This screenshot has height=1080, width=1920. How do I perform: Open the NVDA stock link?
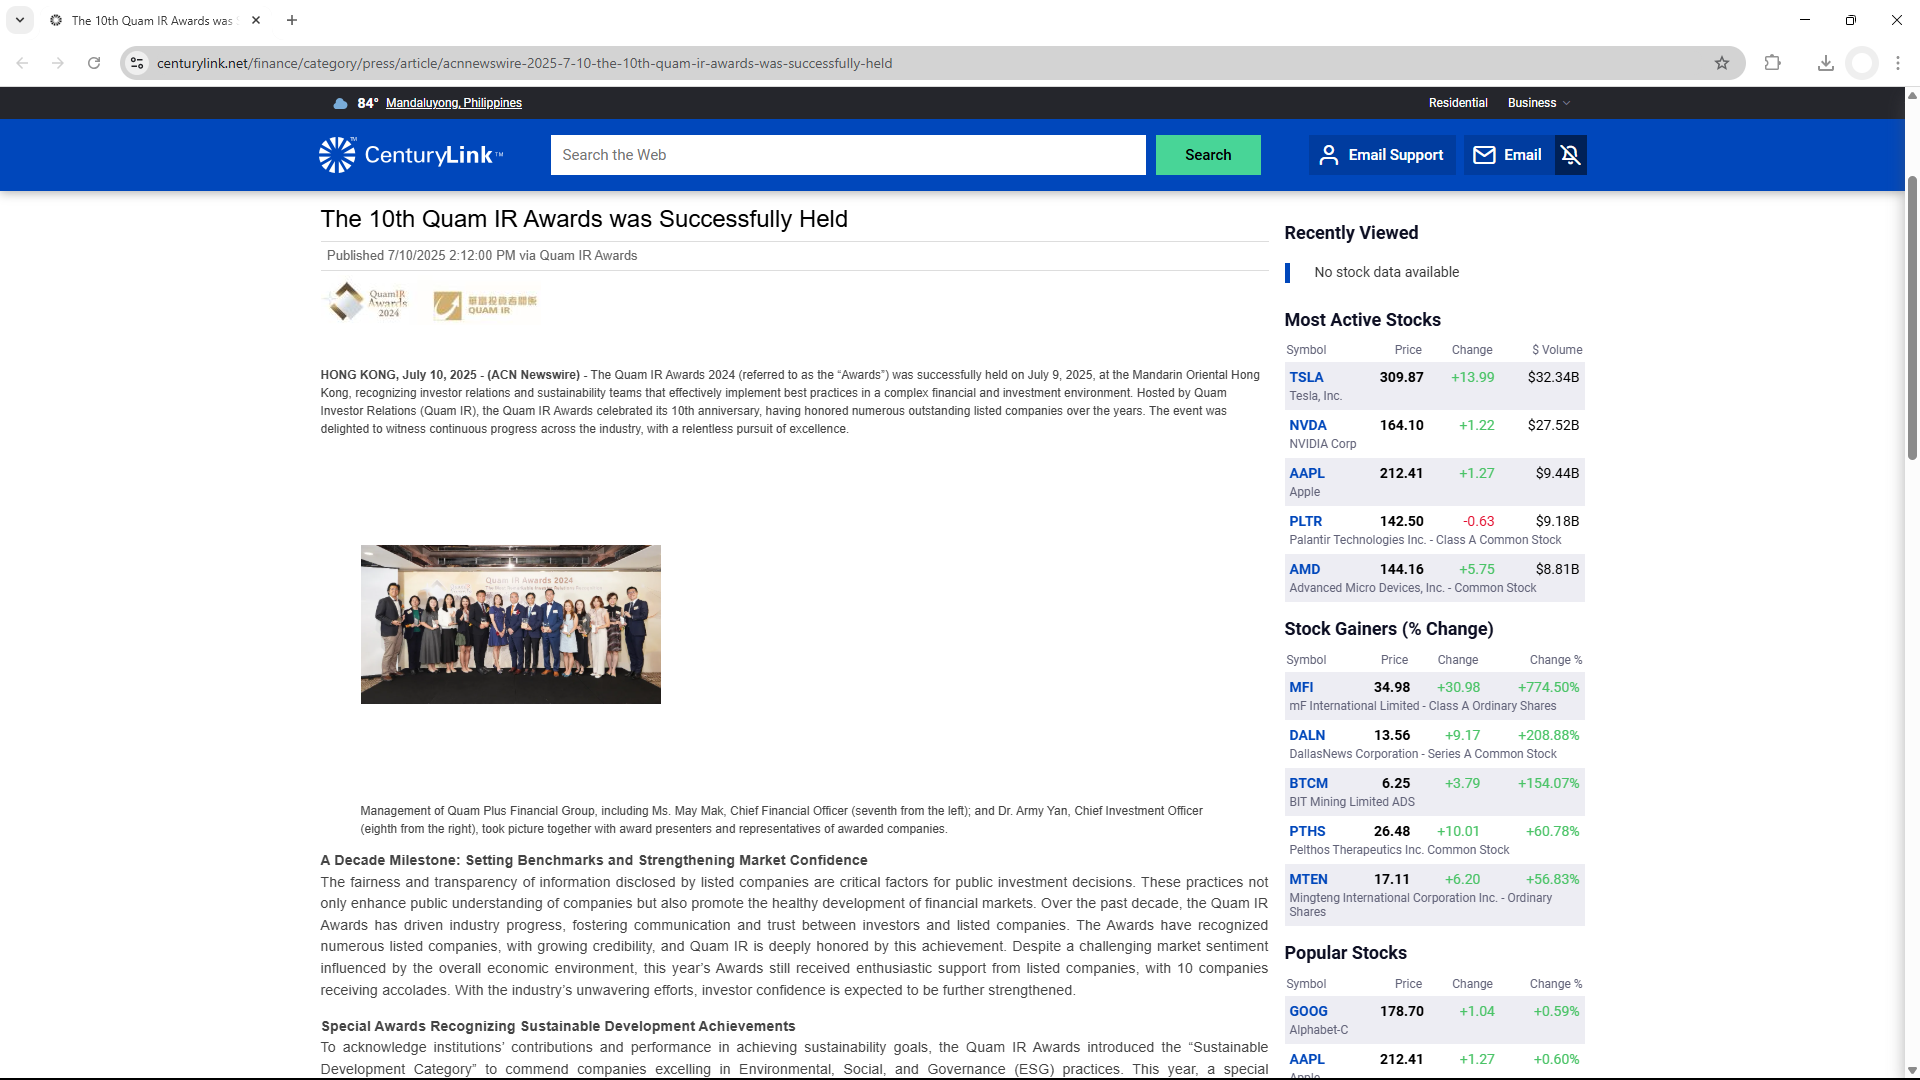coord(1307,425)
